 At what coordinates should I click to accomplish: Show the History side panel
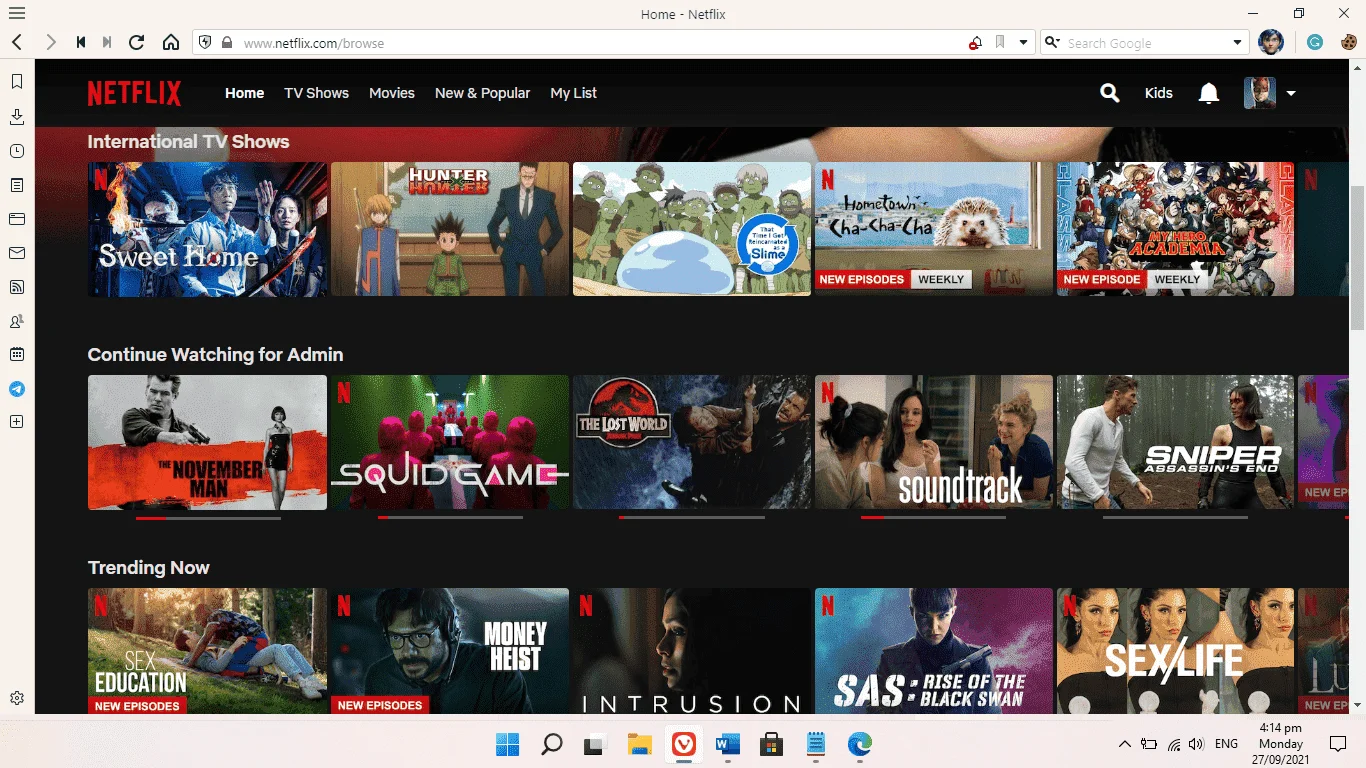pos(17,151)
